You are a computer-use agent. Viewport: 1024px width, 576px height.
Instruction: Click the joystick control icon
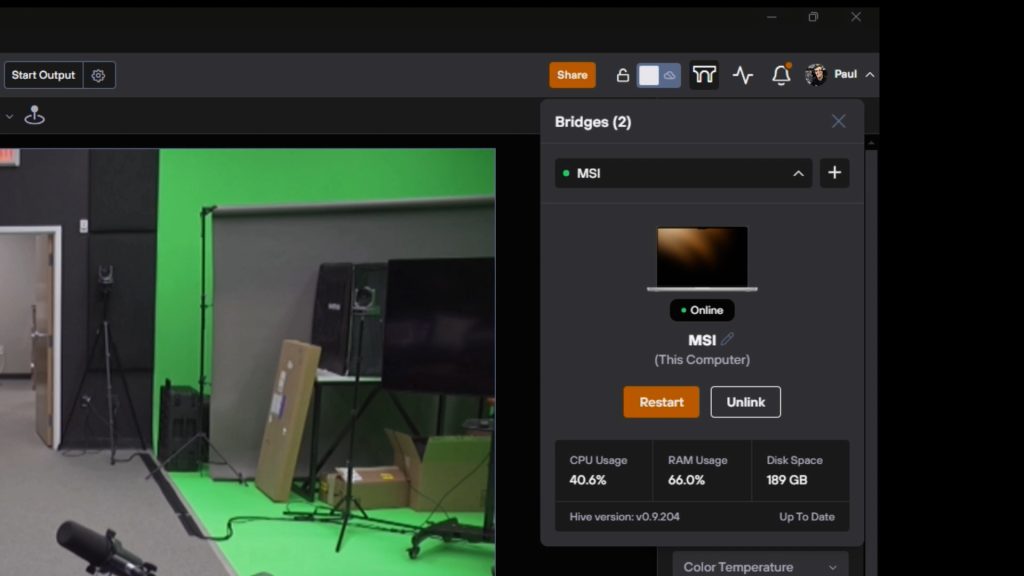click(x=35, y=116)
